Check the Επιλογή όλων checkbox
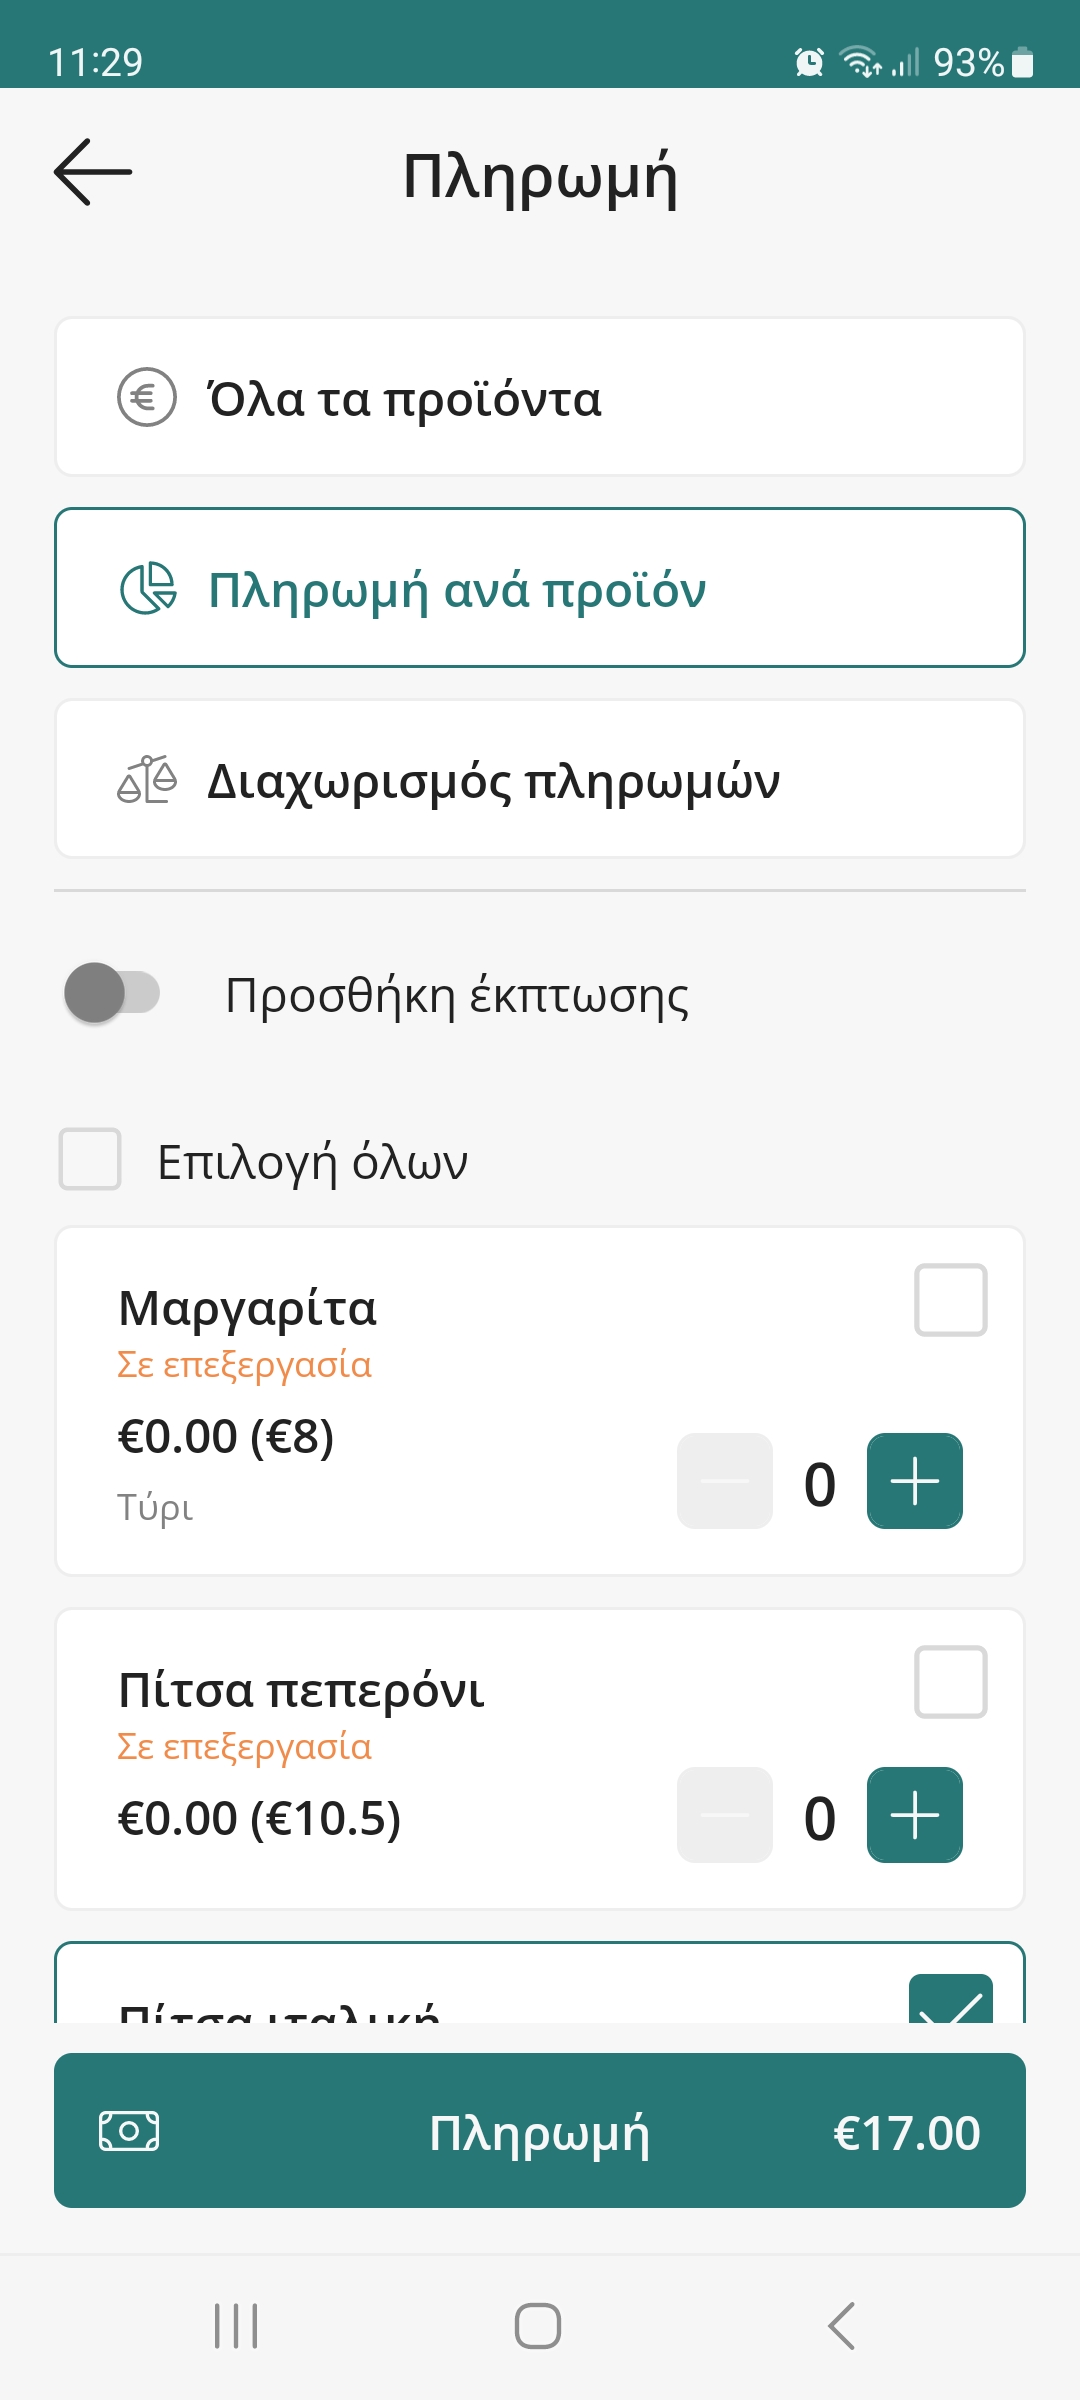The image size is (1080, 2400). (90, 1159)
